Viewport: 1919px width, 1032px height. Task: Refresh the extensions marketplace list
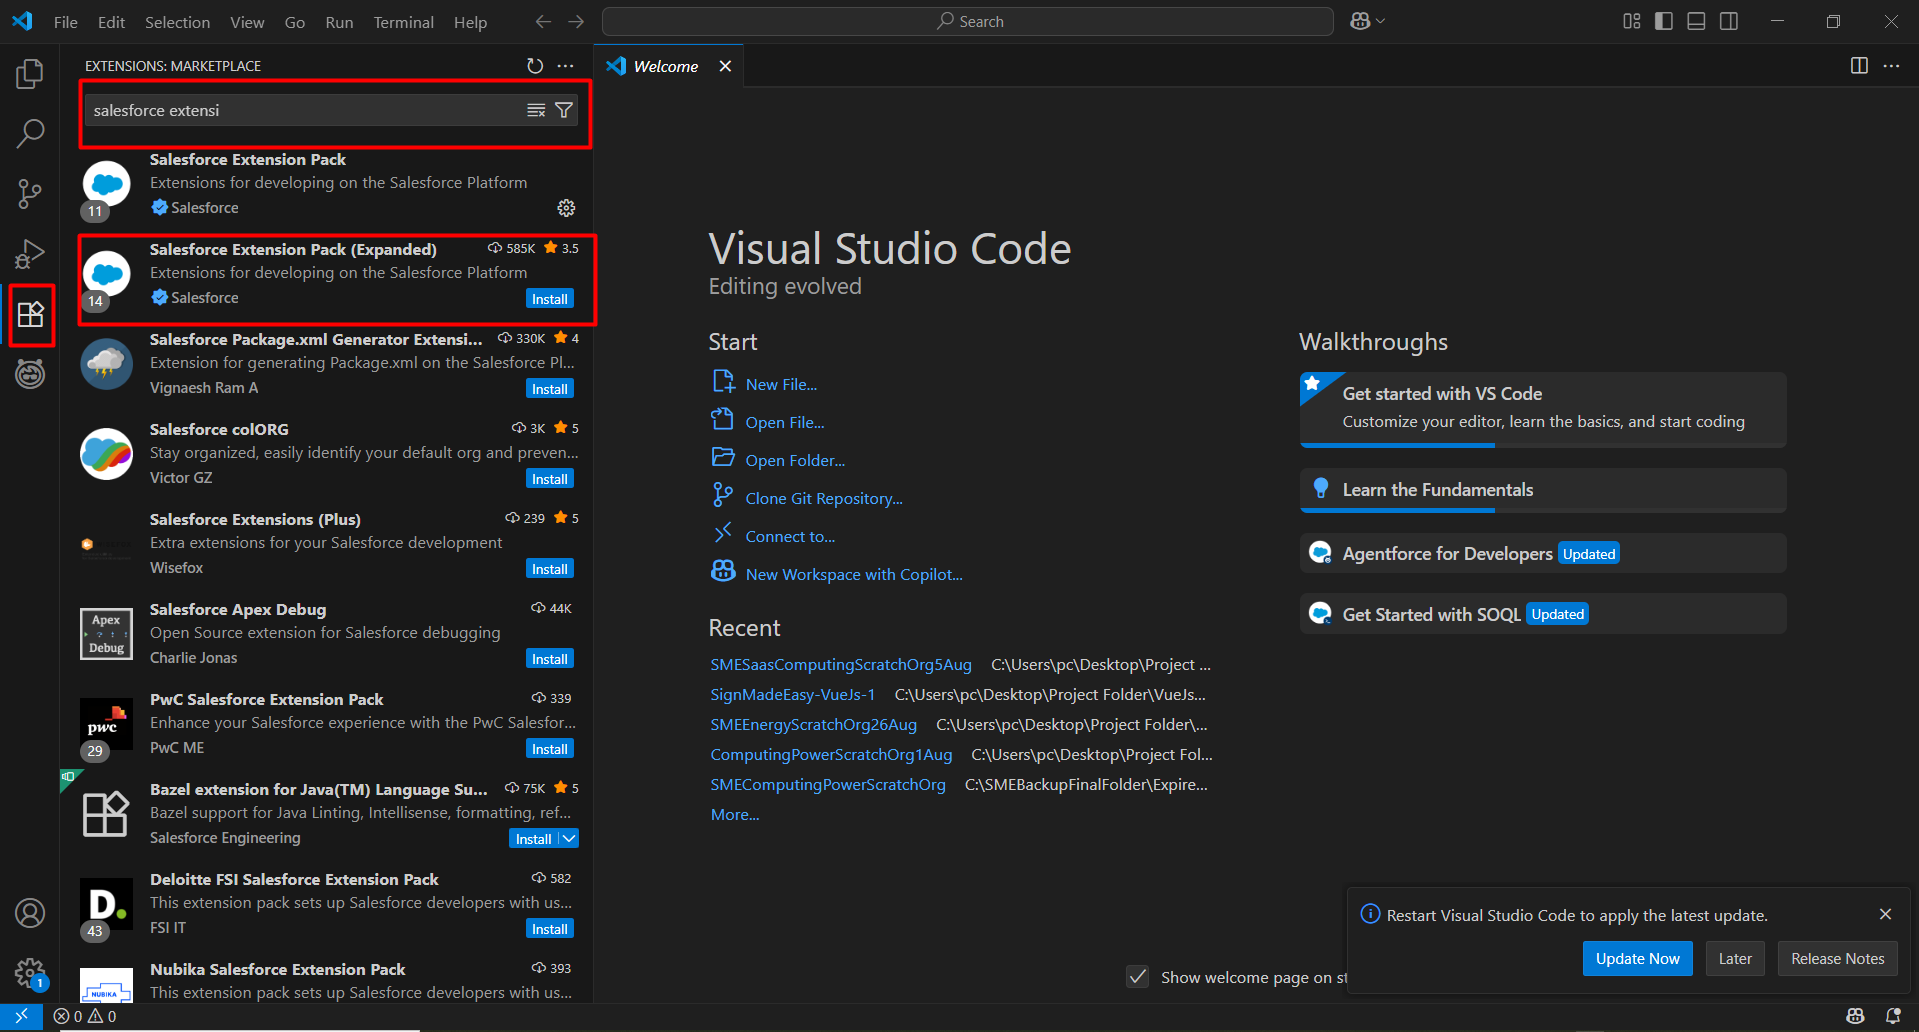[535, 66]
